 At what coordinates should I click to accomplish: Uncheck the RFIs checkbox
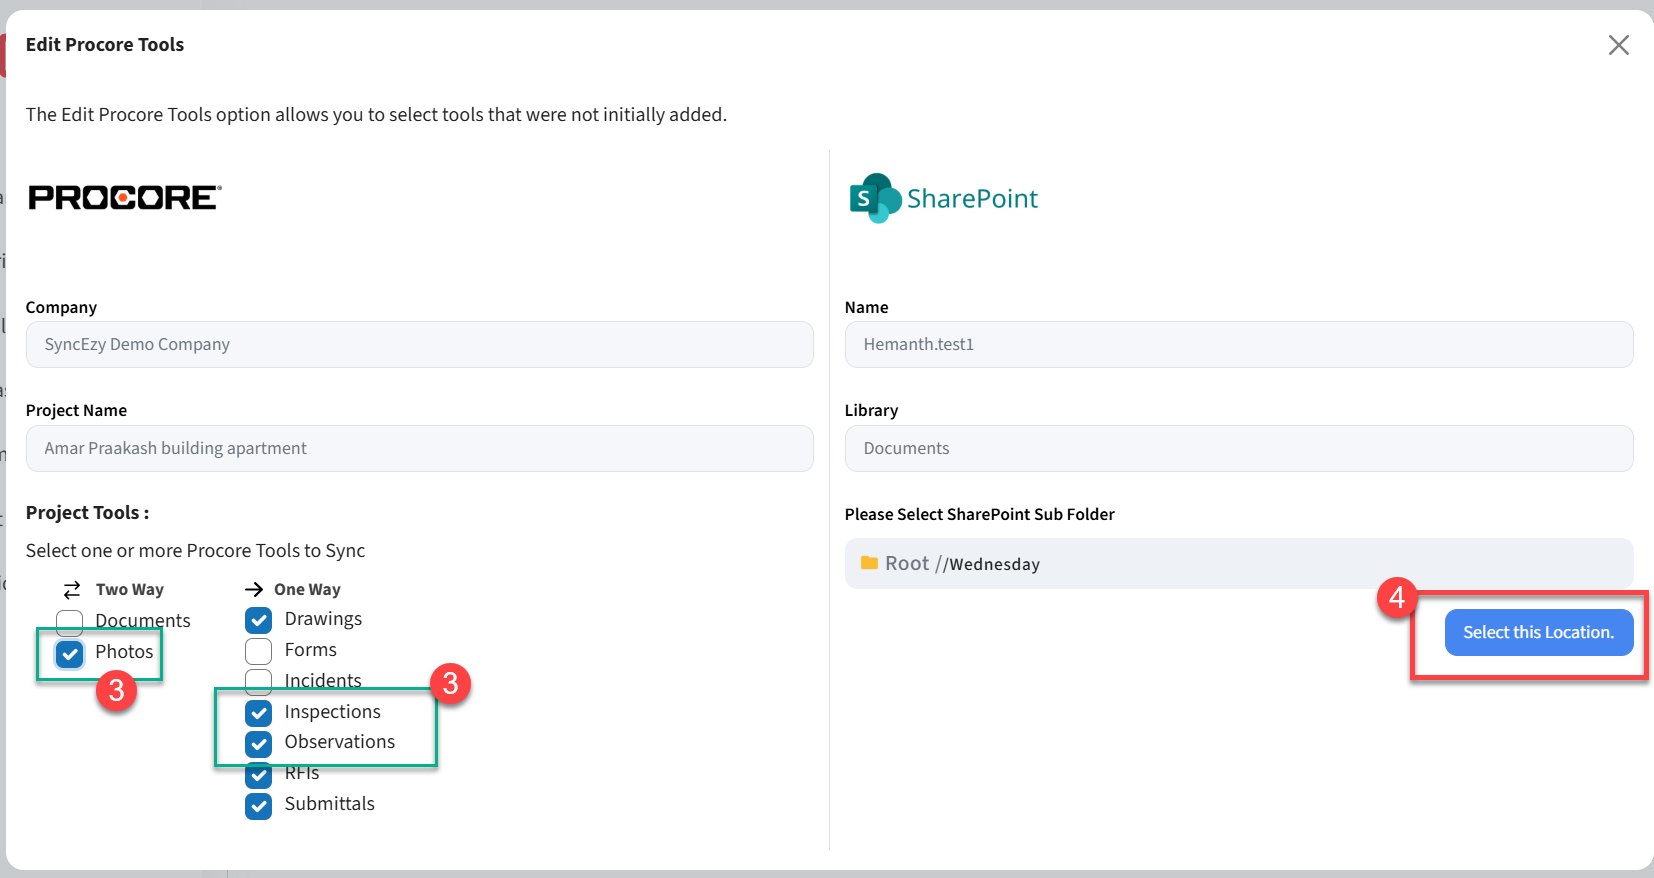pos(259,775)
